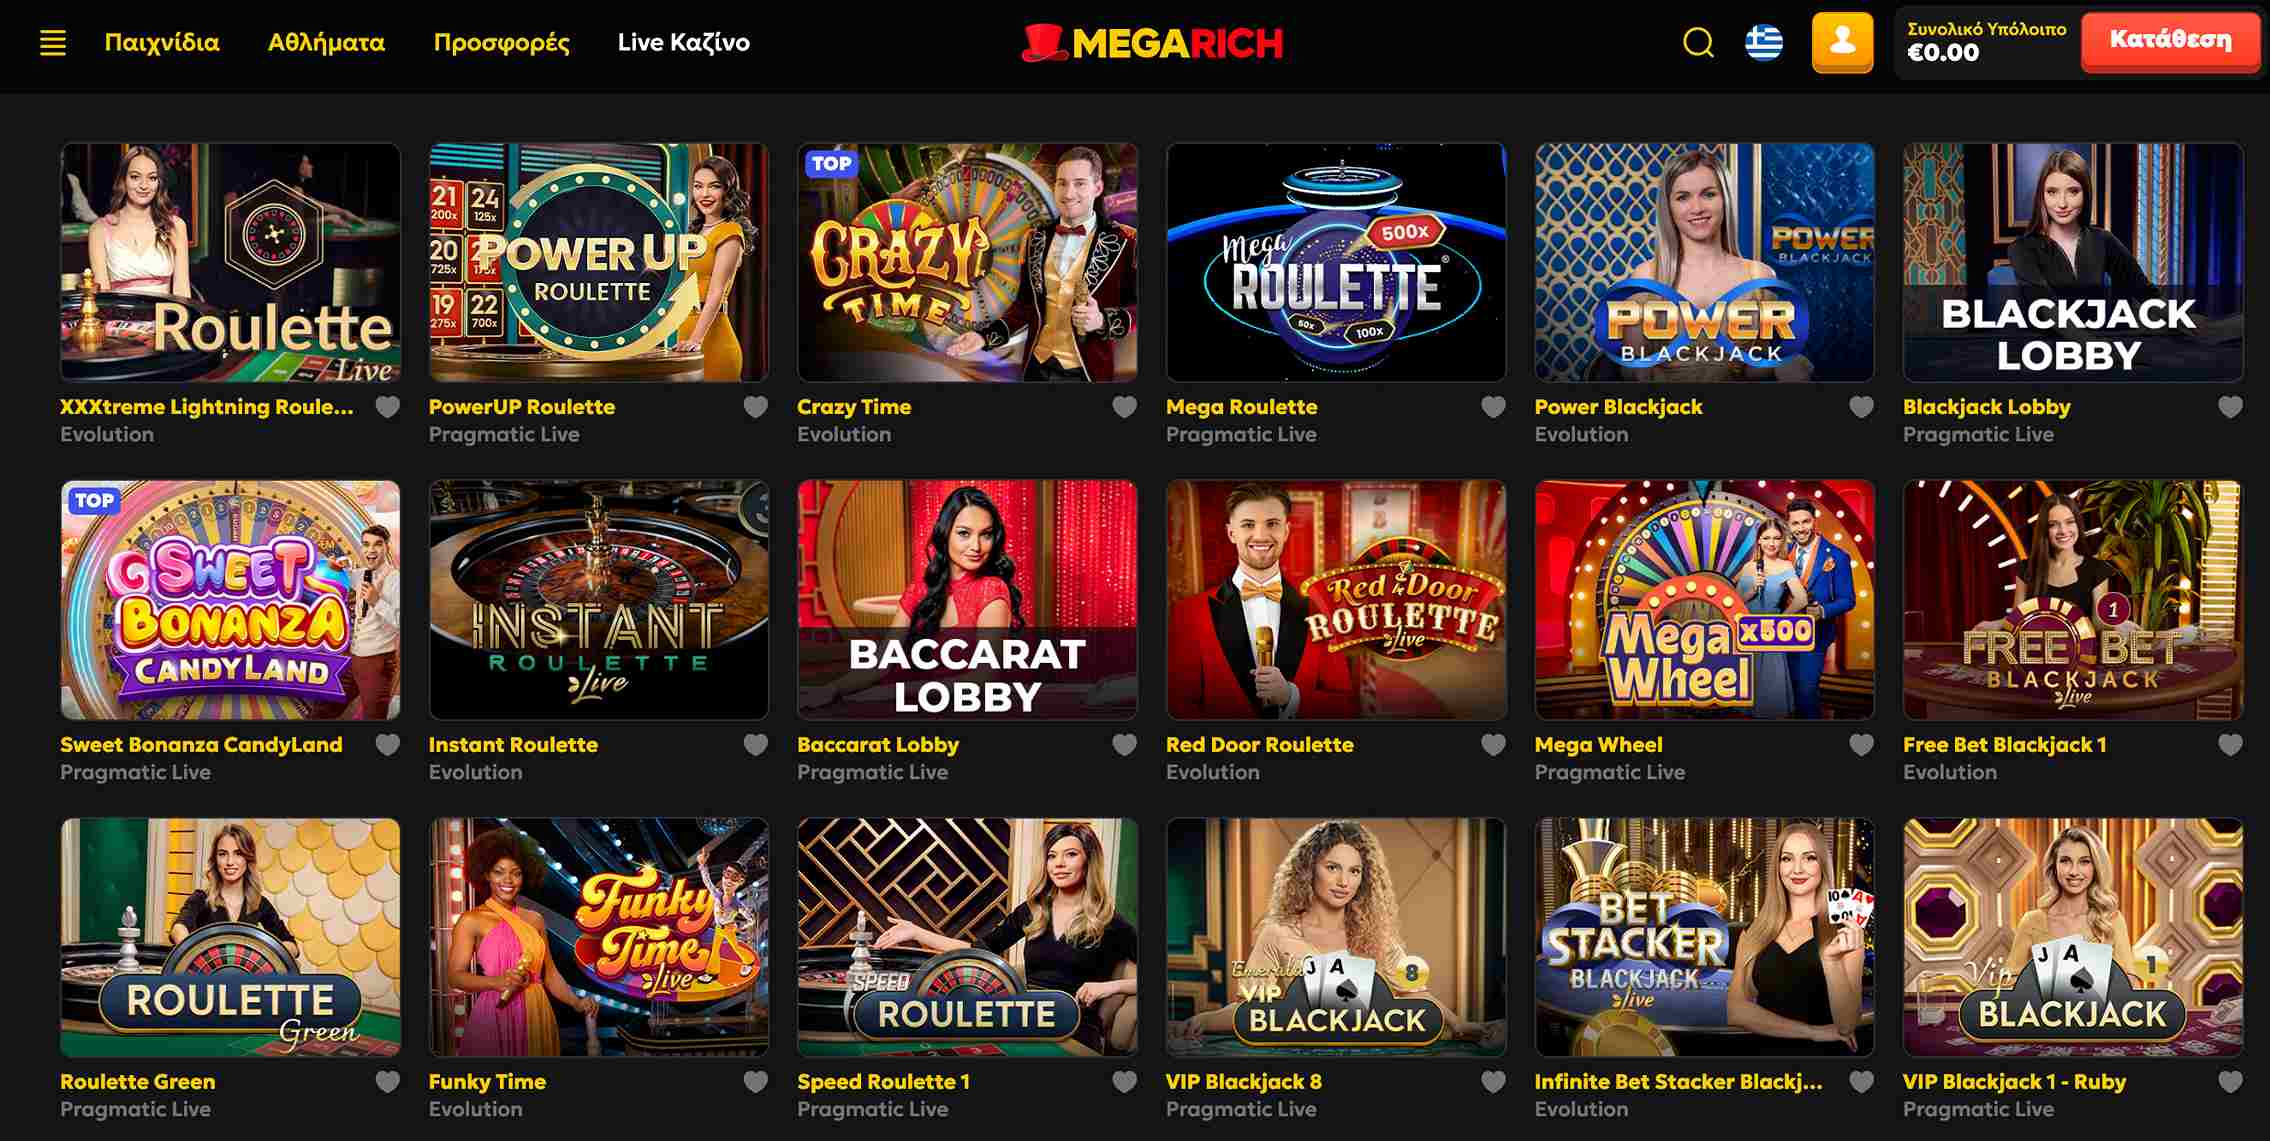Click the MegaRich logo
This screenshot has height=1141, width=2270.
pyautogui.click(x=1151, y=43)
